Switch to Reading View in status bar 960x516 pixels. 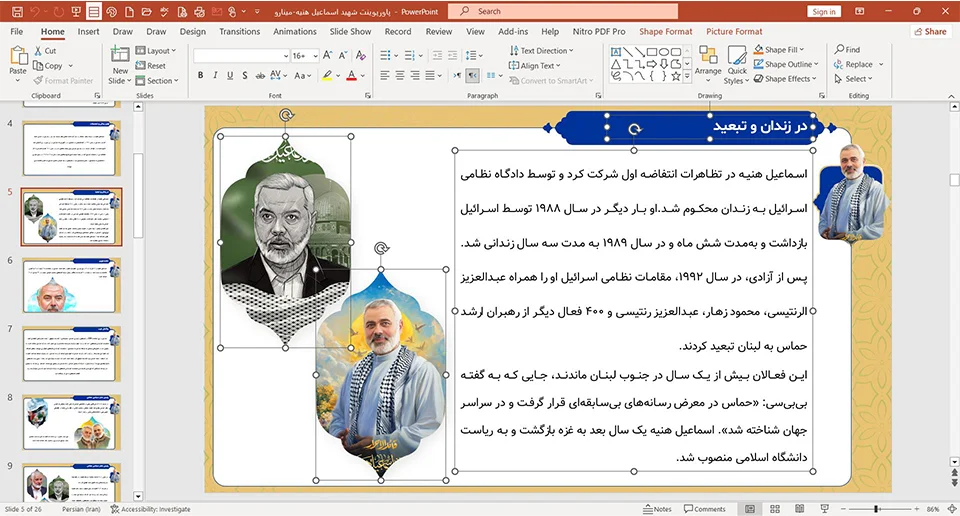tap(800, 509)
